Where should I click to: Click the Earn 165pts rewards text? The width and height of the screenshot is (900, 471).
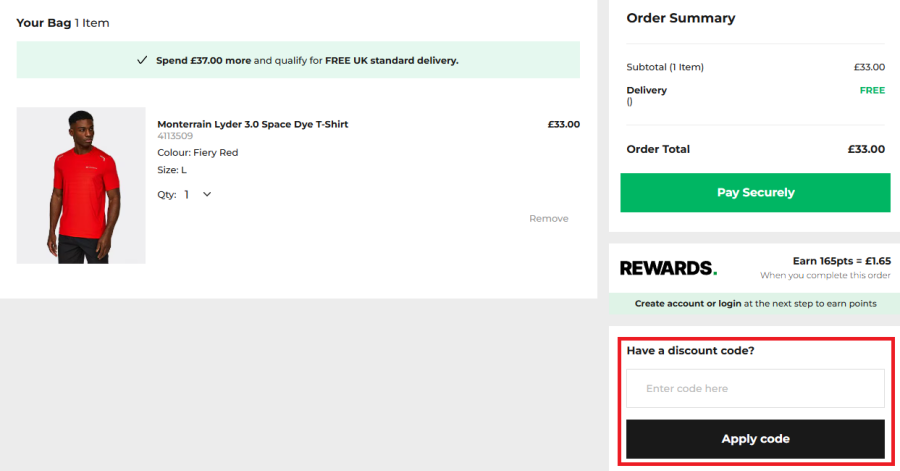click(x=840, y=261)
